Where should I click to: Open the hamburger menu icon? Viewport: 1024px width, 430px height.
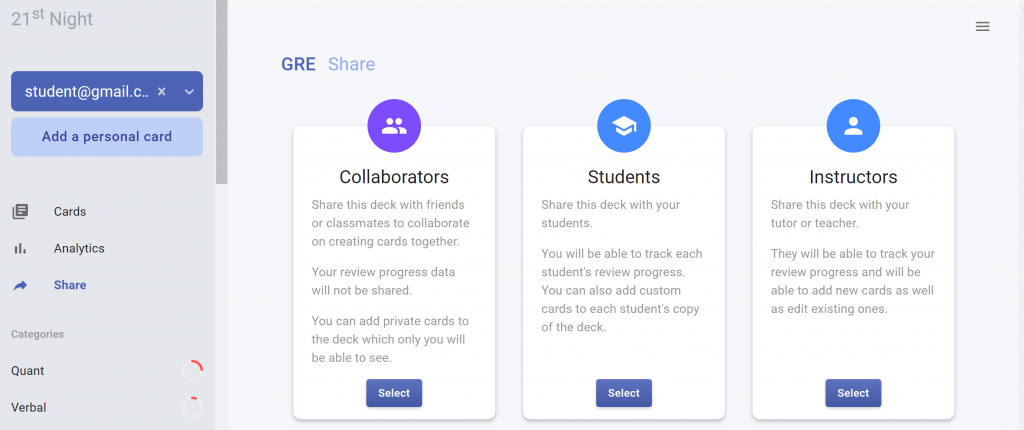tap(982, 27)
